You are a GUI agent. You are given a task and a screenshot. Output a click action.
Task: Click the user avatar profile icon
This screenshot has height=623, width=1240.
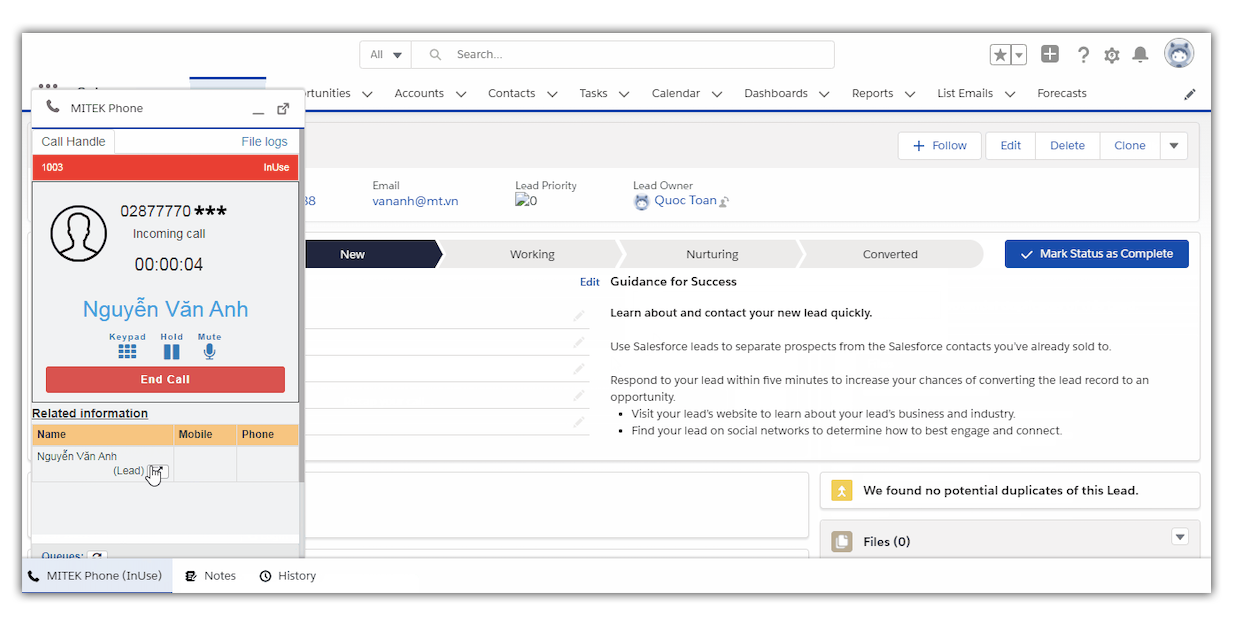click(x=1179, y=54)
